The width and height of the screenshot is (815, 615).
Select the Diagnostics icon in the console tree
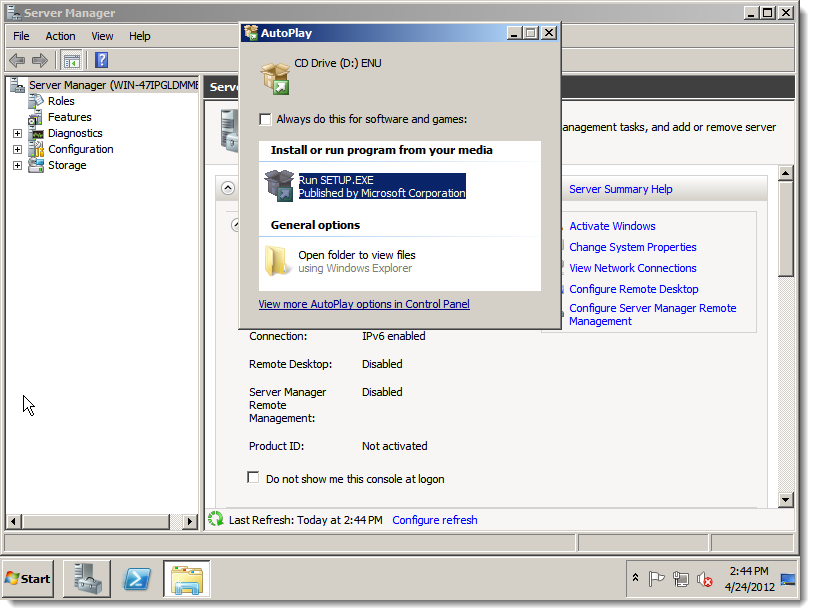pyautogui.click(x=36, y=133)
